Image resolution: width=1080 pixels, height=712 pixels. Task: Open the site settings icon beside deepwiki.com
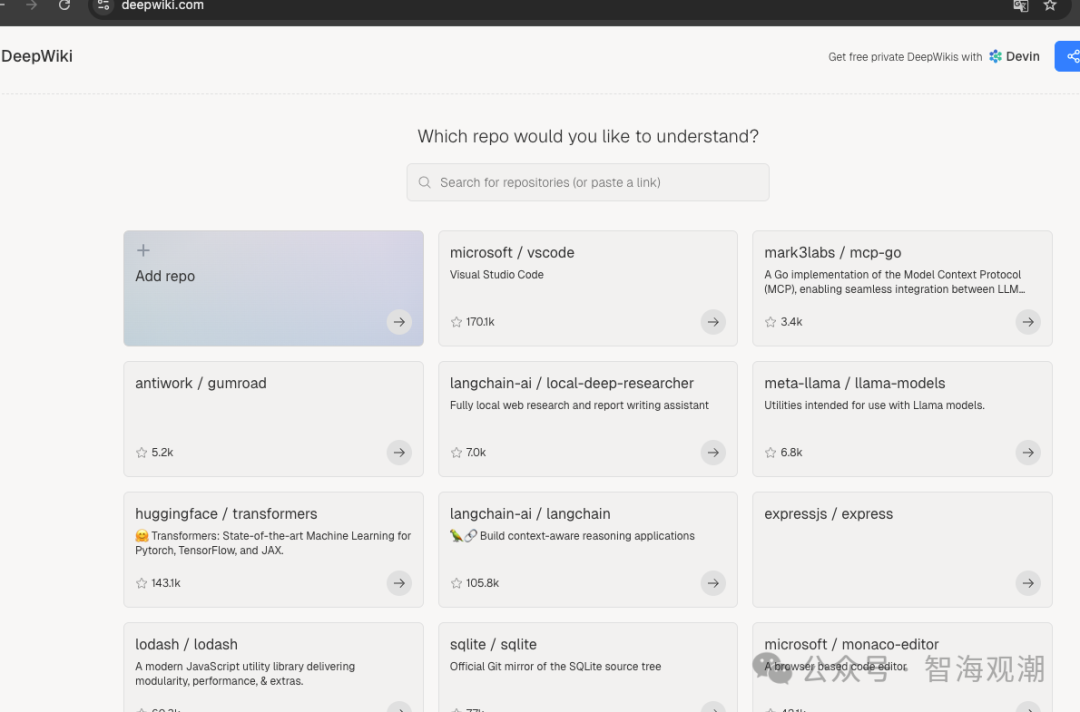pyautogui.click(x=103, y=6)
